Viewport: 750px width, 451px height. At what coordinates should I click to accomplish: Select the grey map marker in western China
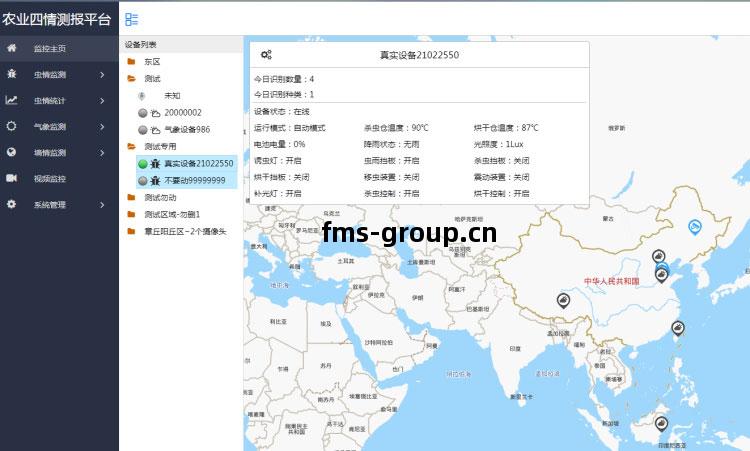point(563,301)
